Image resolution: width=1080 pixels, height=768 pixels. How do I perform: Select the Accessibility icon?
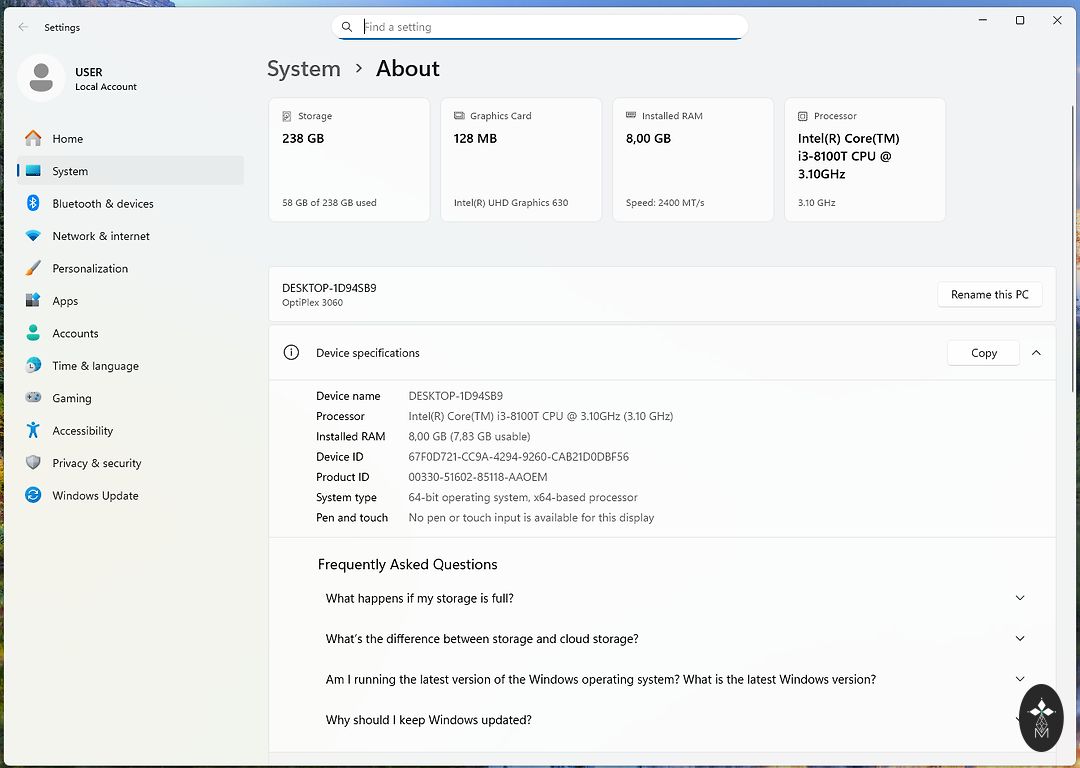coord(33,431)
